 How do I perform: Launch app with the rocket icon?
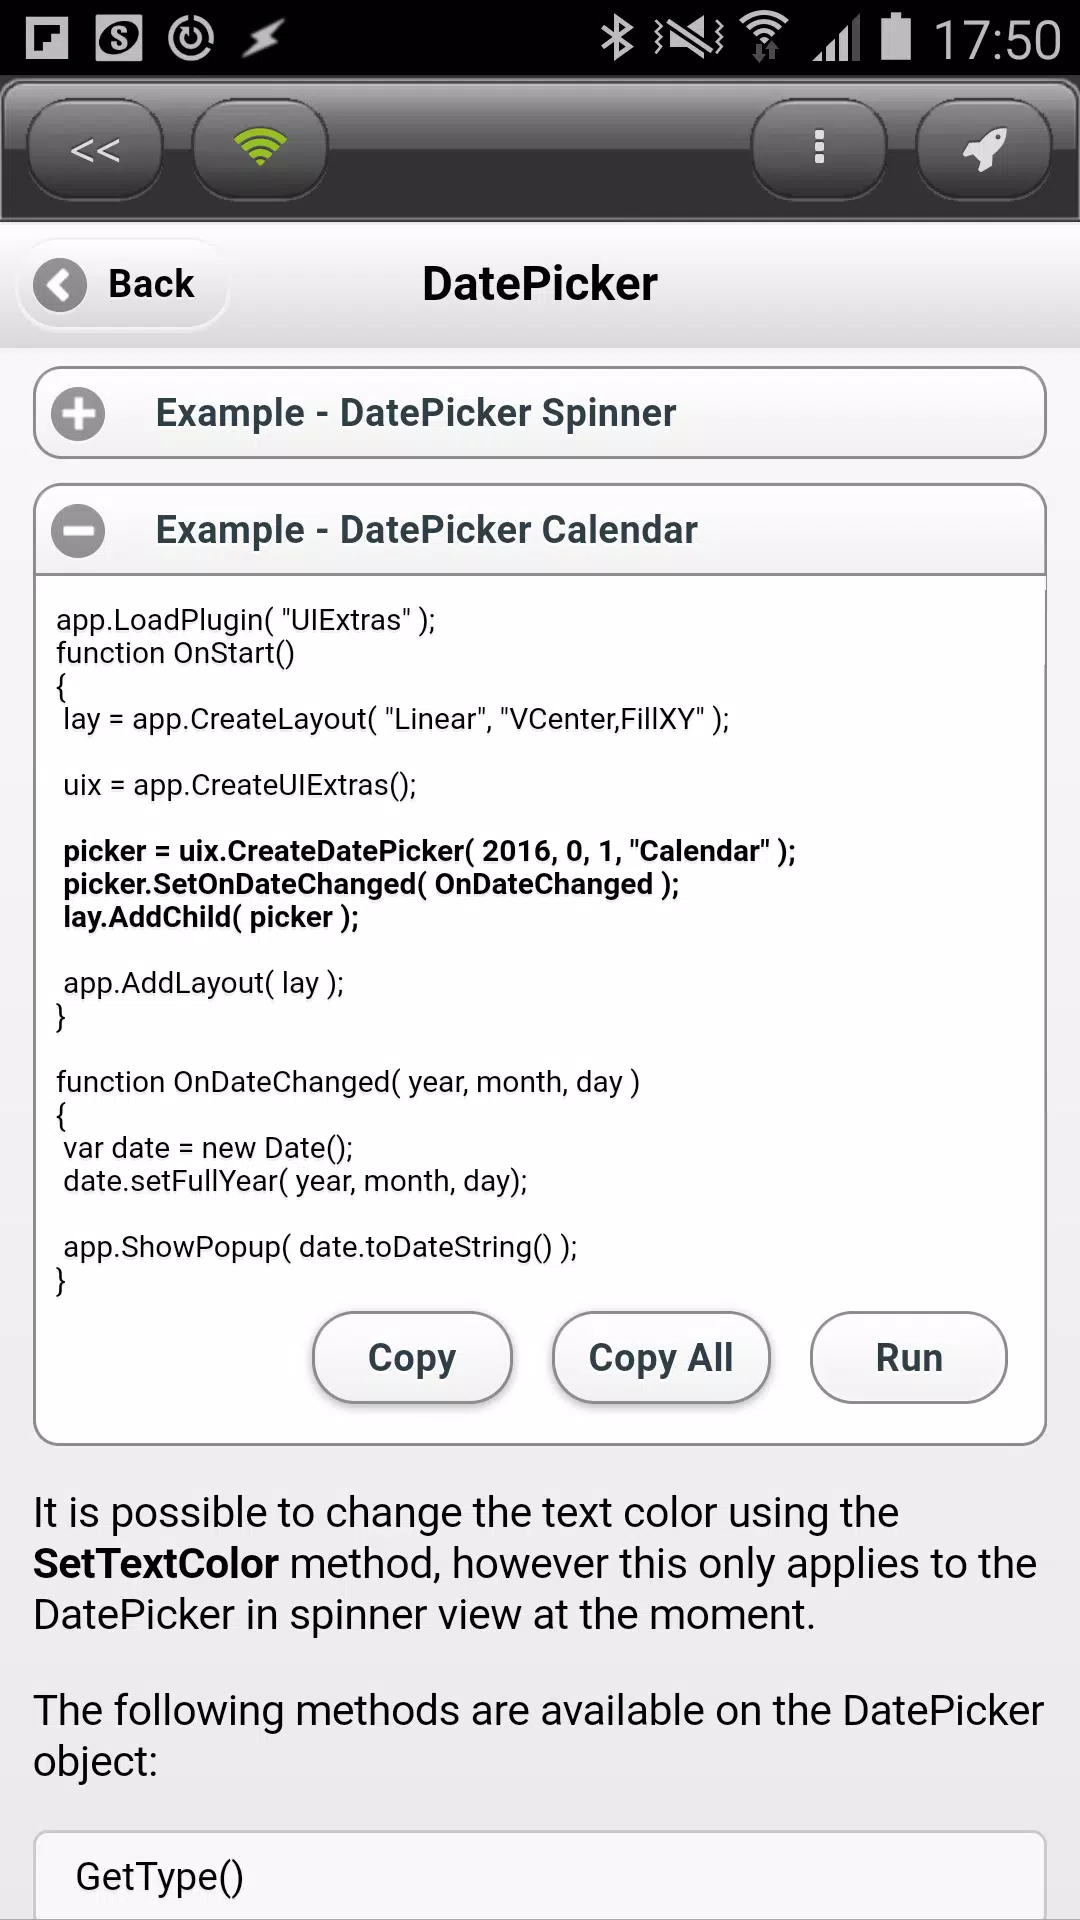pyautogui.click(x=984, y=149)
